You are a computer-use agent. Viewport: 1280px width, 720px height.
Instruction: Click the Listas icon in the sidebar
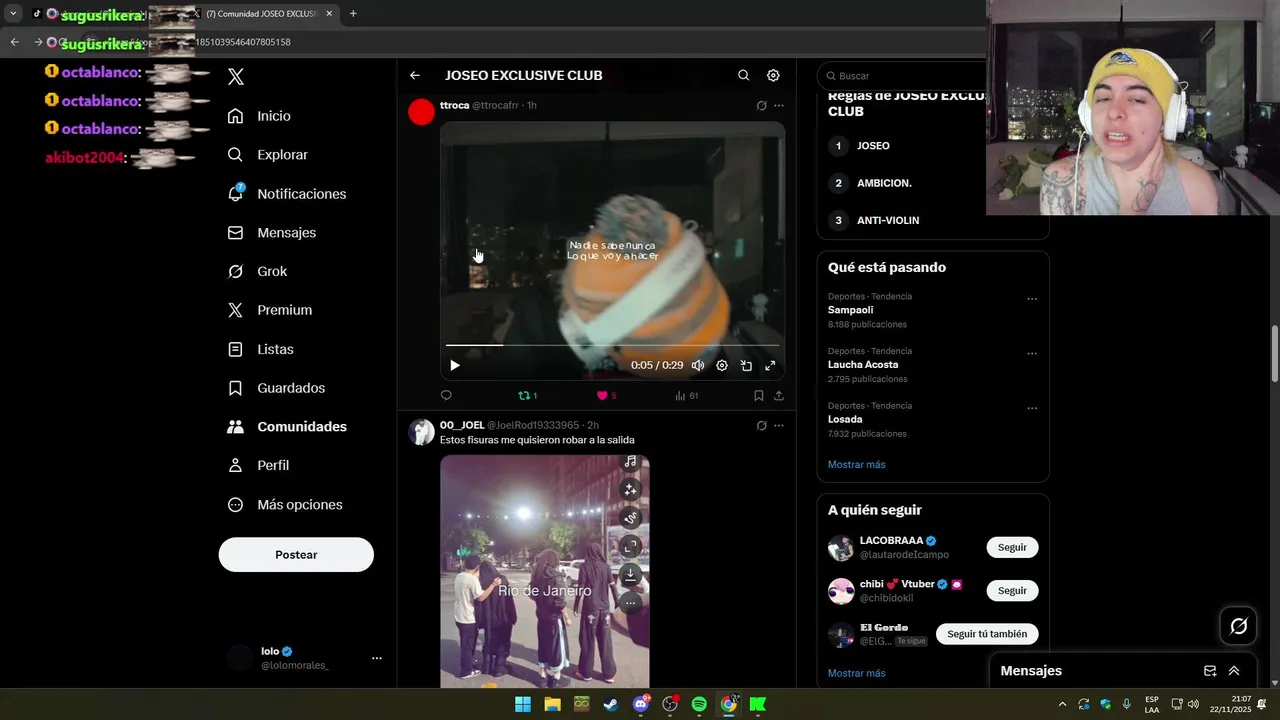tap(236, 349)
